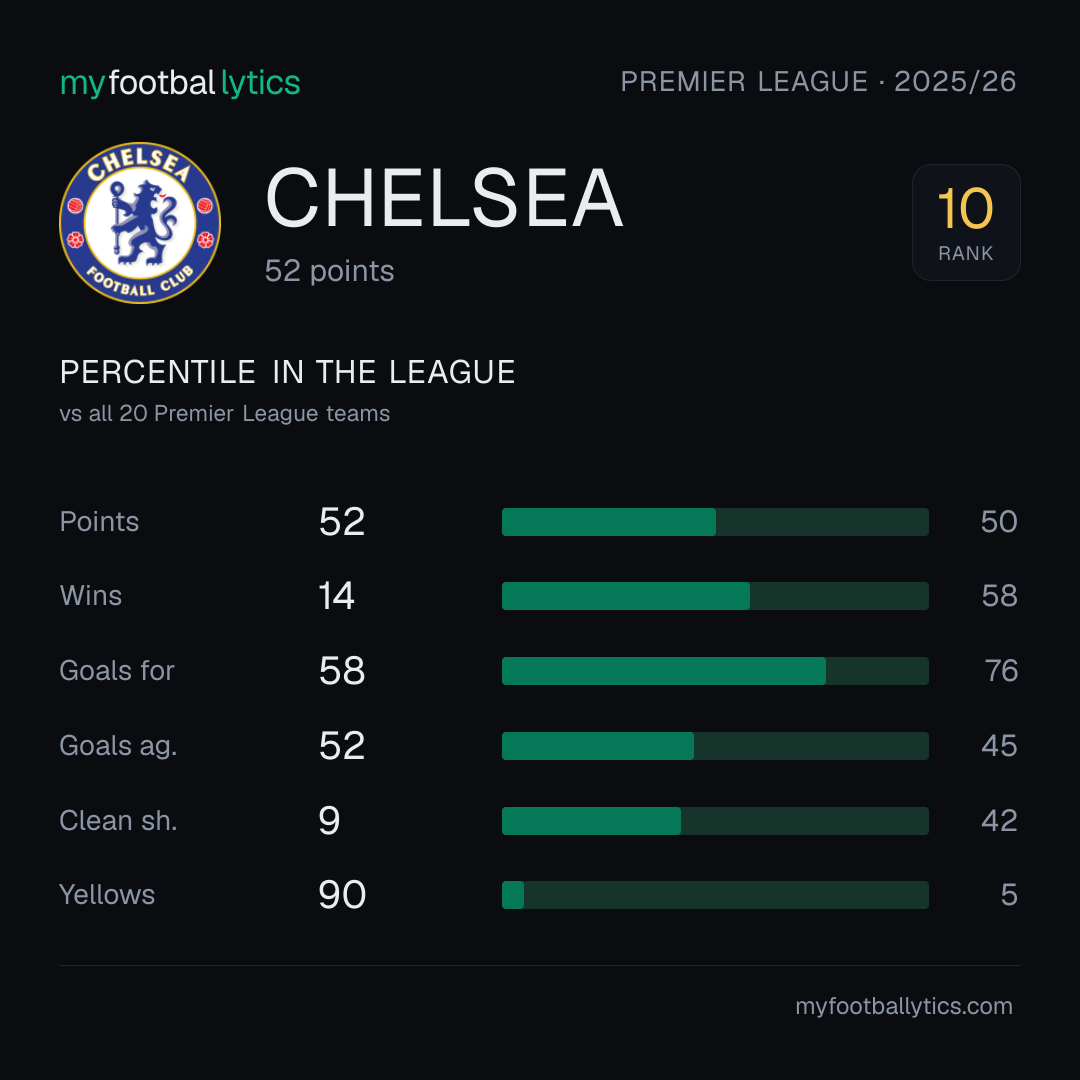Click the Clean sh. percentile bar

(x=715, y=821)
